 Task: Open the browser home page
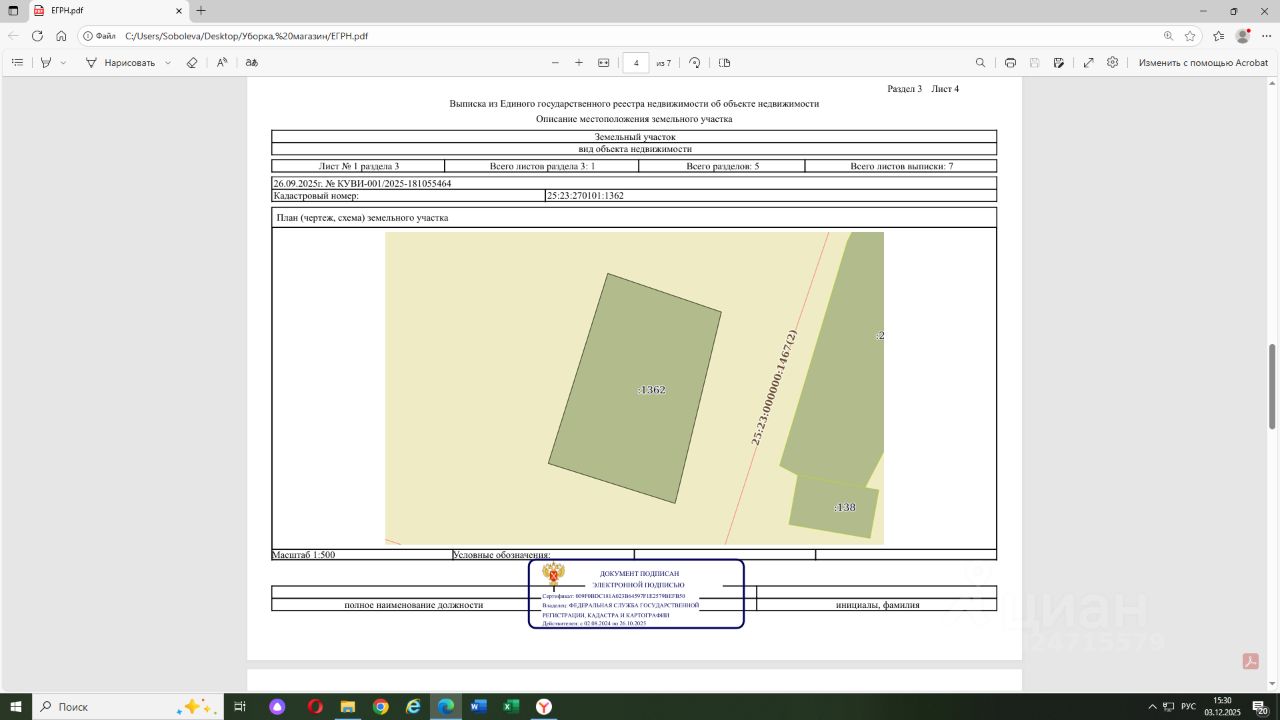pos(61,36)
